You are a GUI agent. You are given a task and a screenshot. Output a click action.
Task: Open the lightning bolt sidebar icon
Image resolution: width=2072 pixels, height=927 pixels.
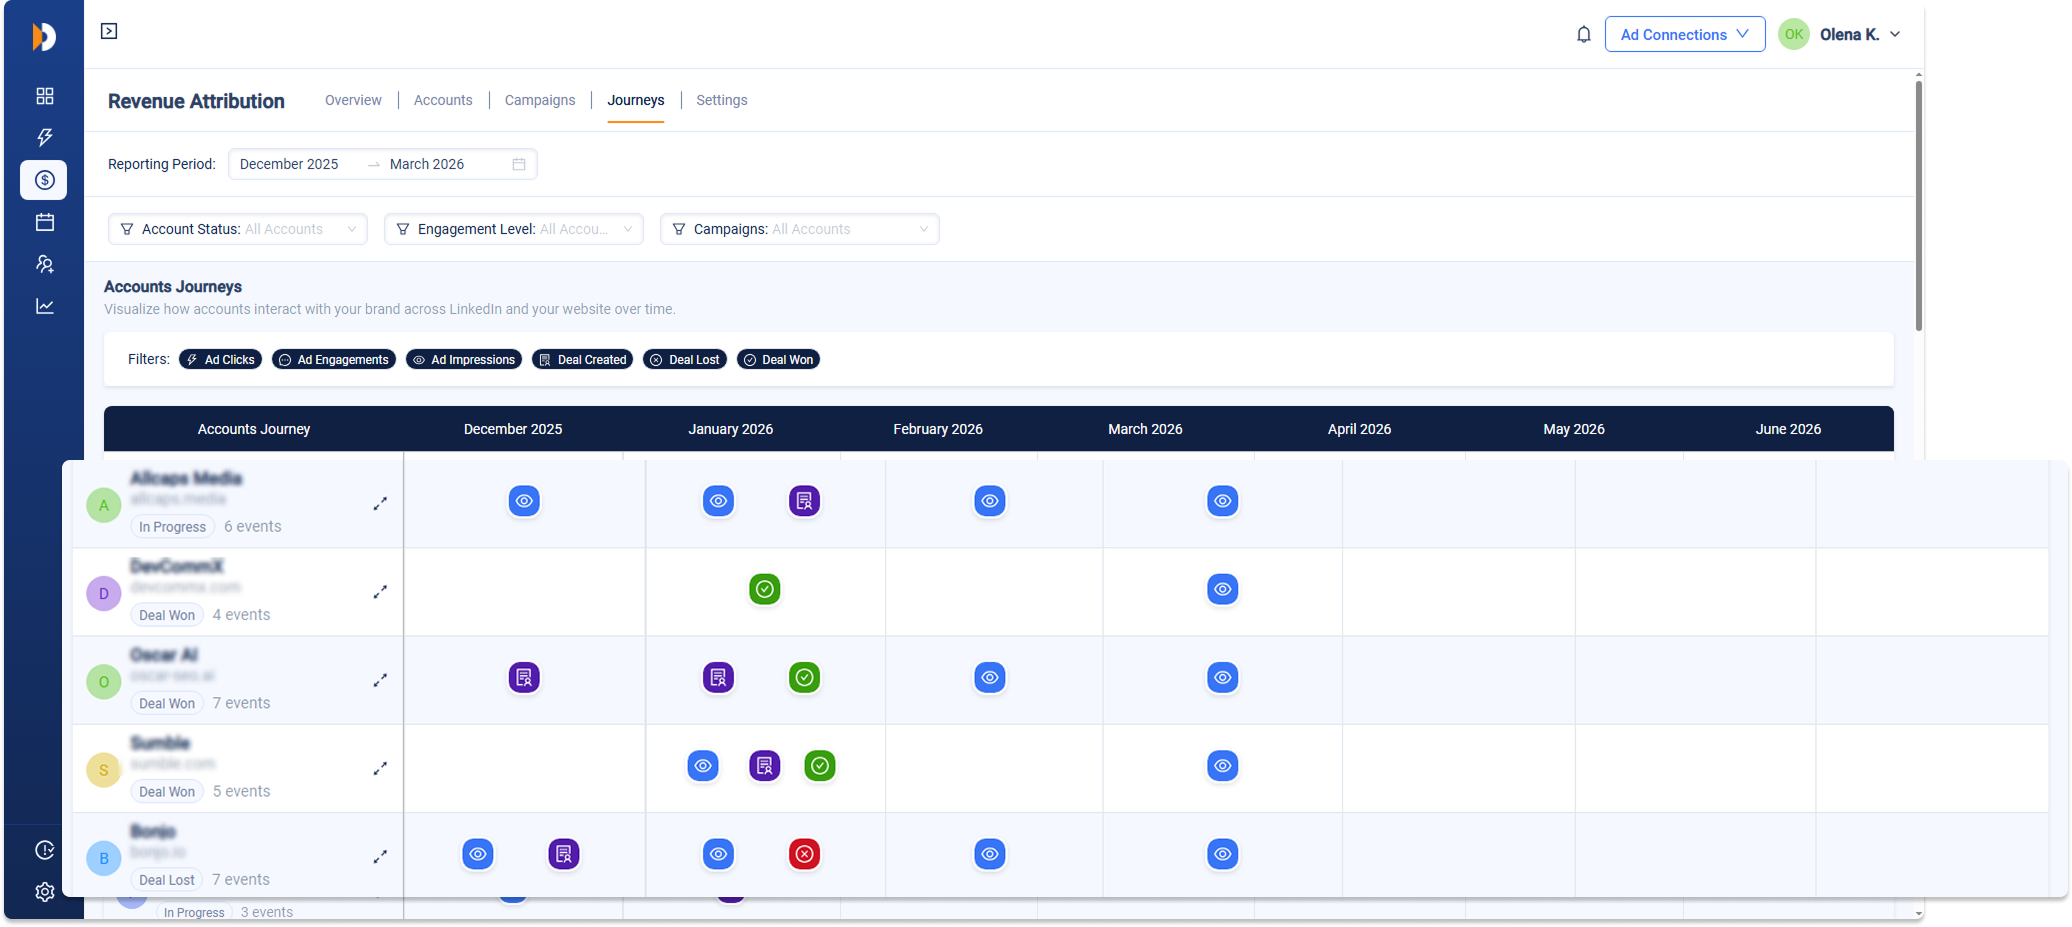click(45, 138)
